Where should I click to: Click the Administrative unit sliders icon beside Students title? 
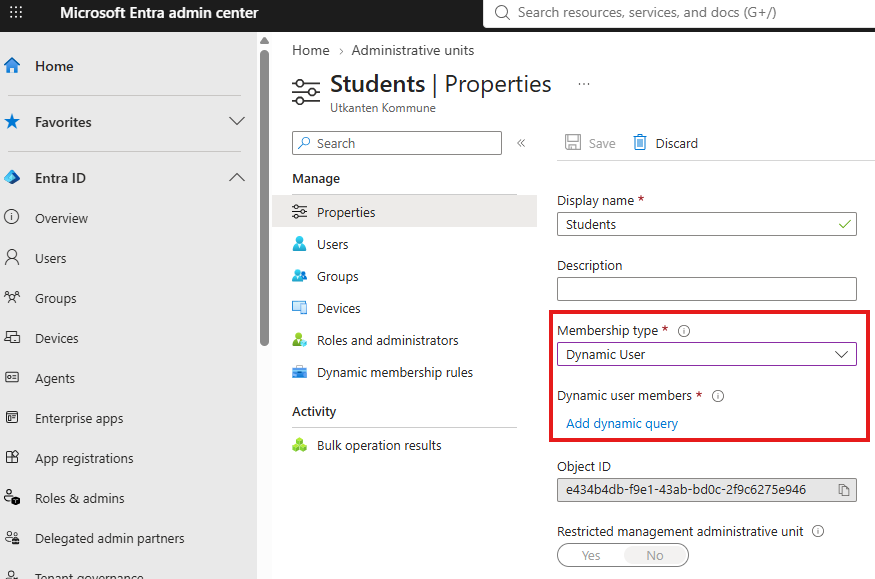click(x=306, y=91)
